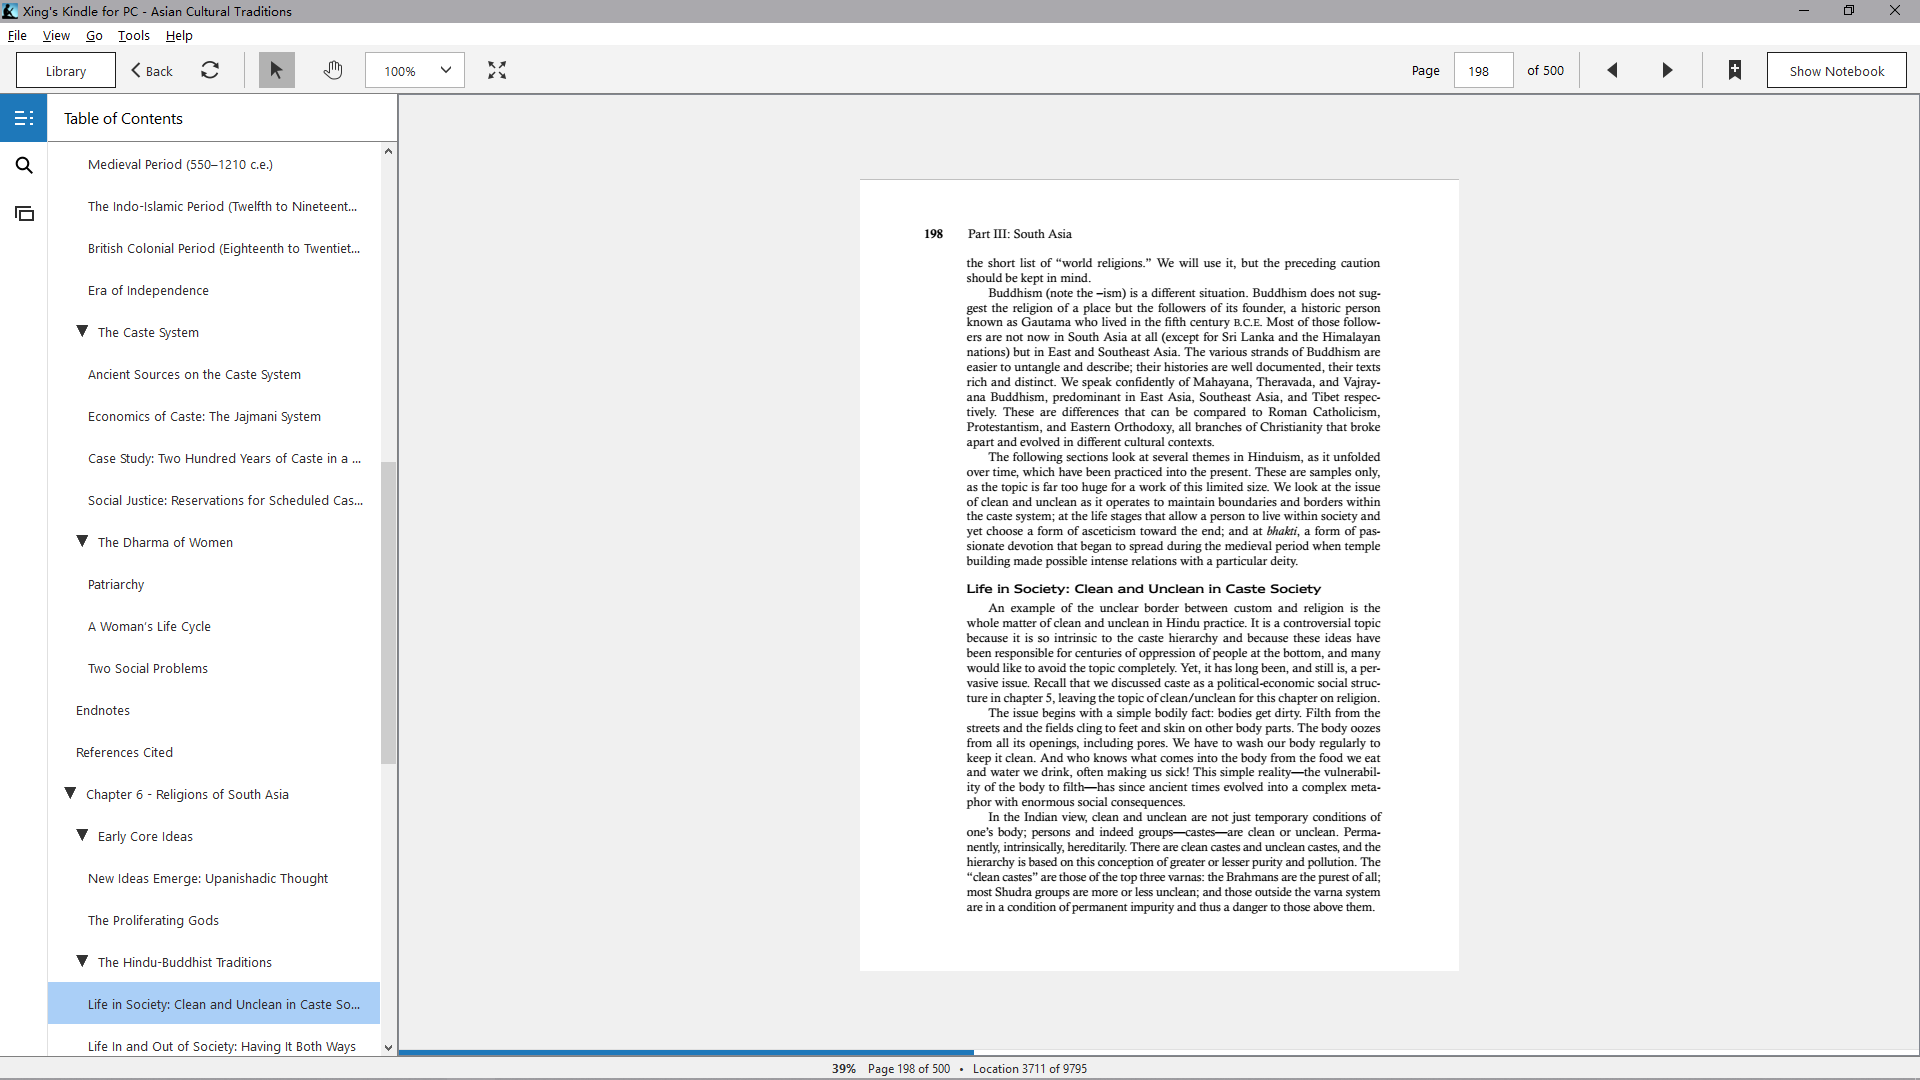Enter full screen mode

pyautogui.click(x=497, y=70)
